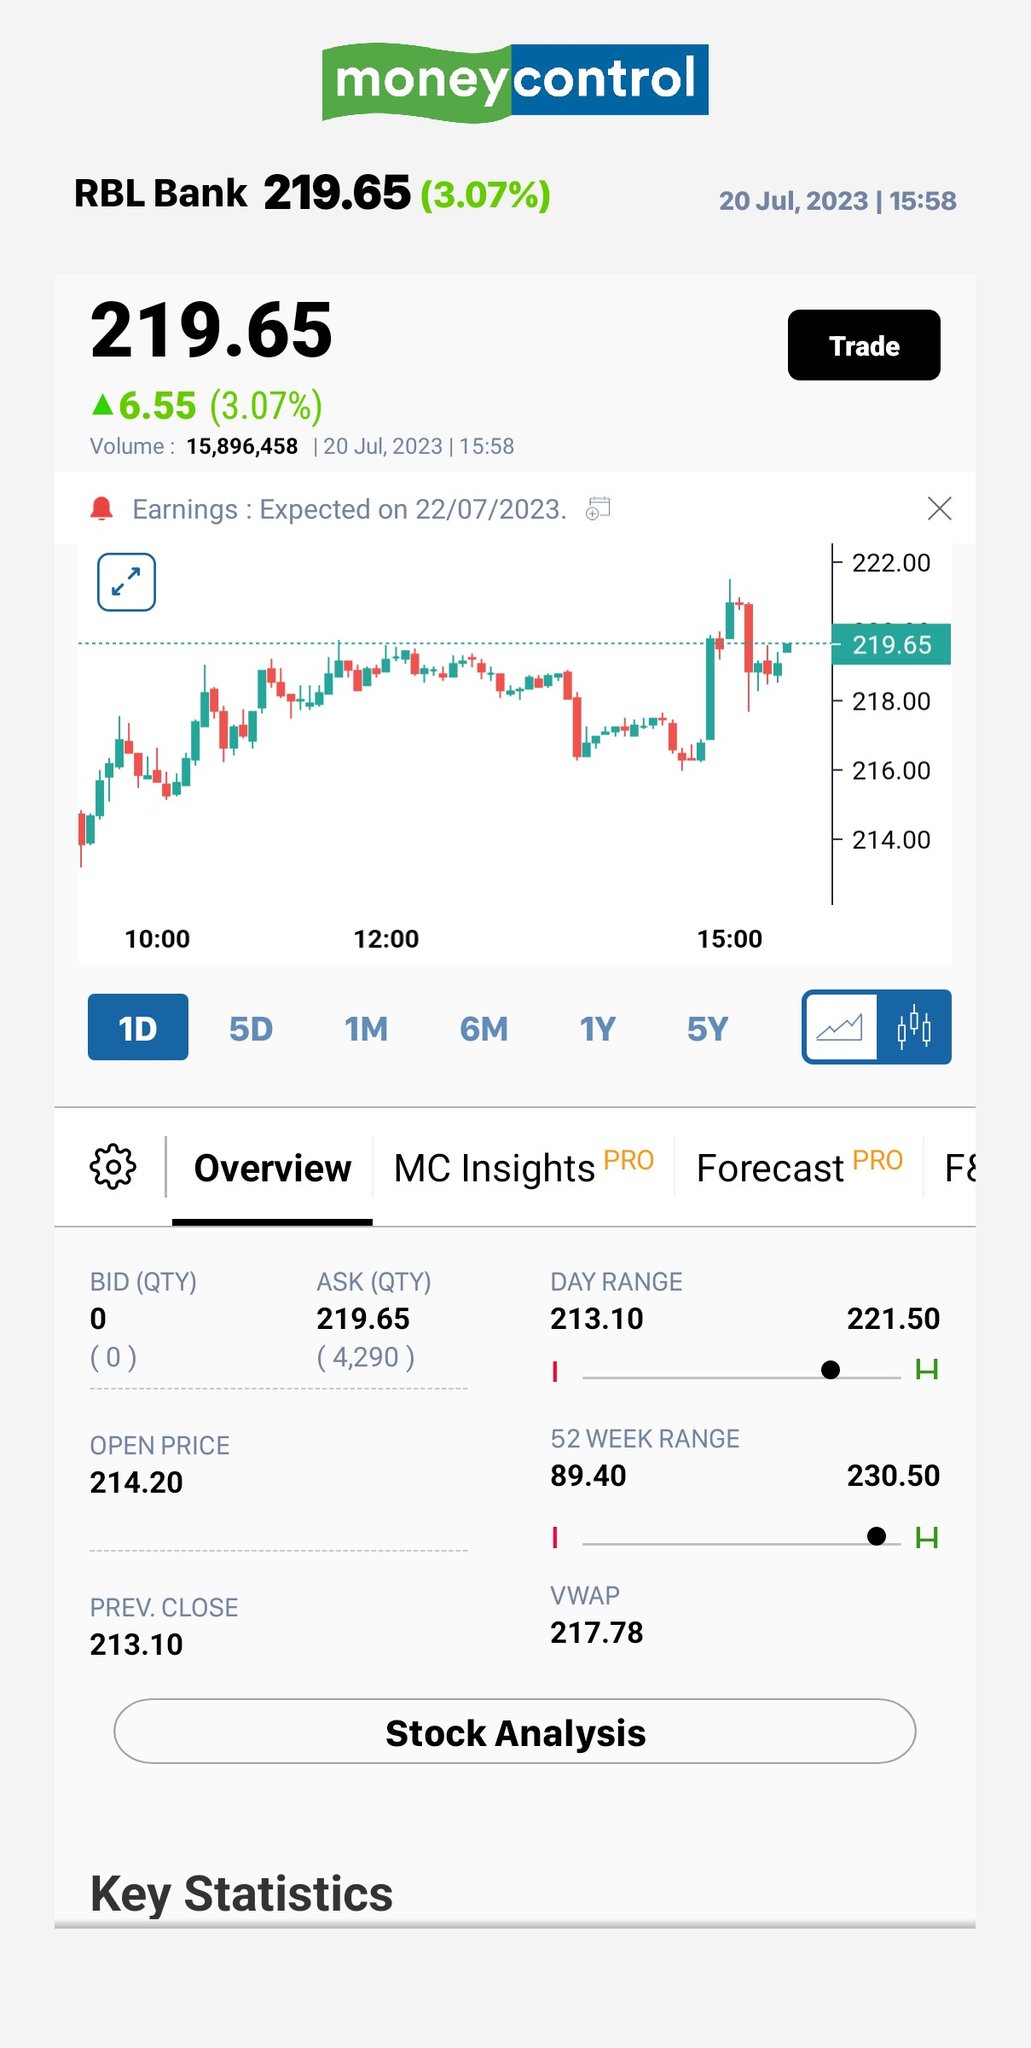This screenshot has height=2048, width=1031.
Task: Click the open price 214.20 value
Action: point(136,1482)
